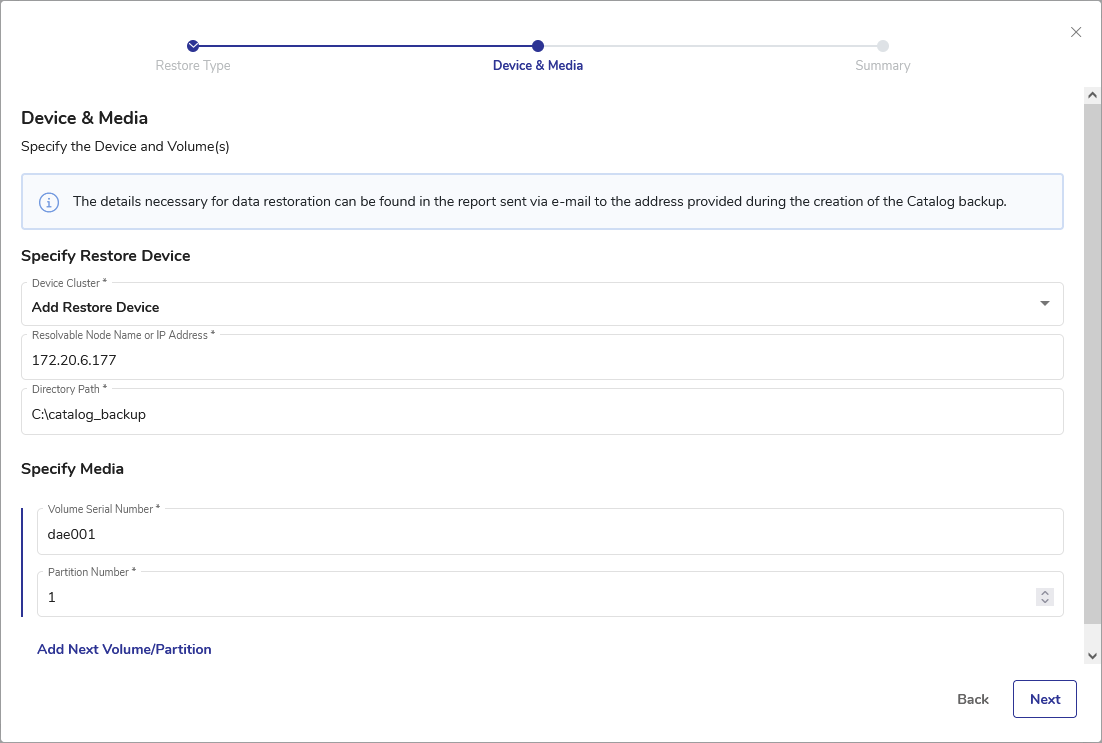Viewport: 1102px width, 743px height.
Task: Jump to the Summary step label
Action: coord(883,66)
